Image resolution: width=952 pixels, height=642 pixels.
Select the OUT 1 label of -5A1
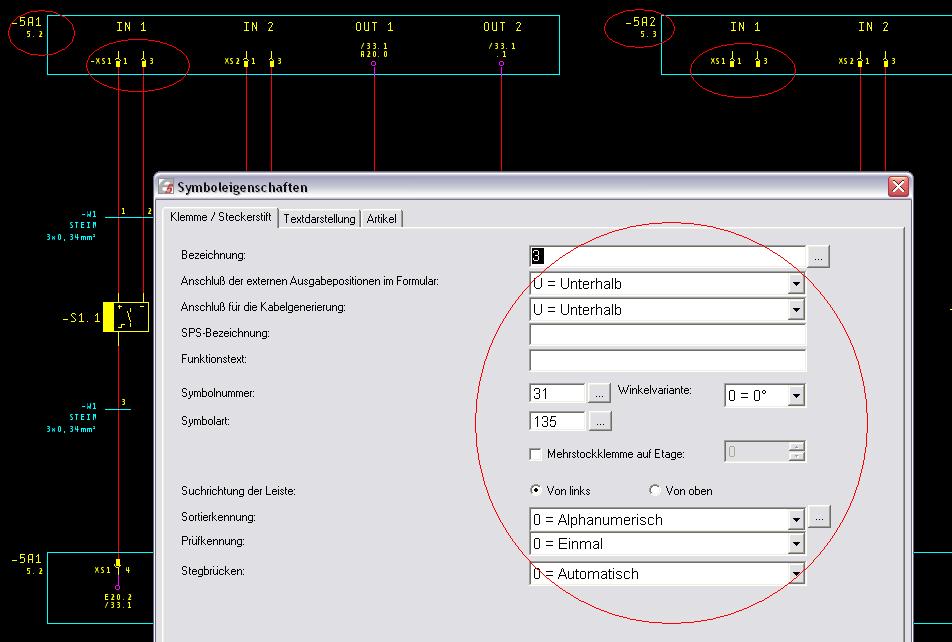[x=374, y=27]
